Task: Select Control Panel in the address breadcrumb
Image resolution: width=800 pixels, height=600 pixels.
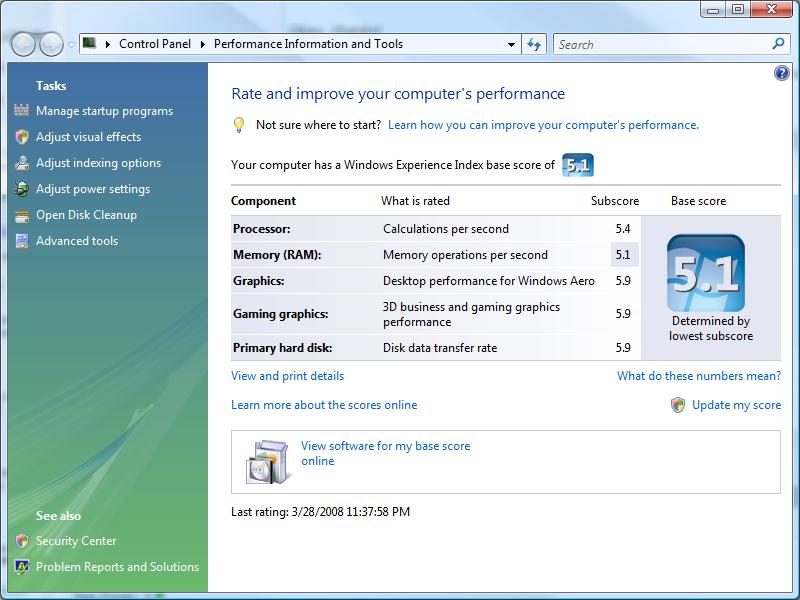Action: pyautogui.click(x=155, y=44)
